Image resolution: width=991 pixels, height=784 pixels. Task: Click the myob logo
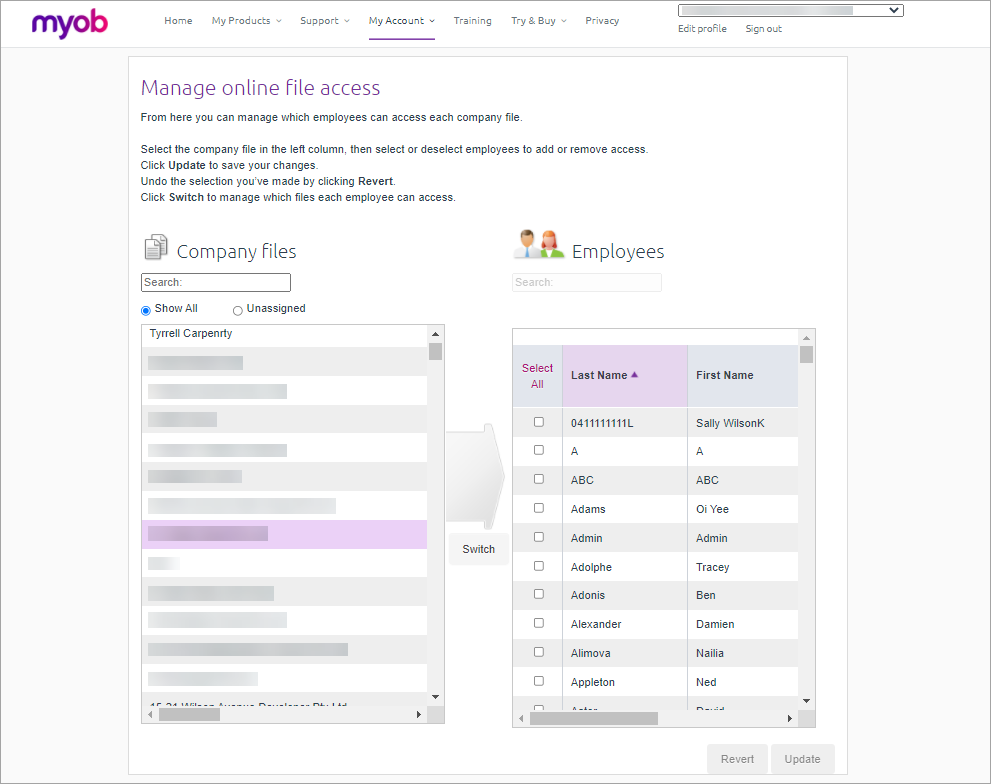(68, 22)
